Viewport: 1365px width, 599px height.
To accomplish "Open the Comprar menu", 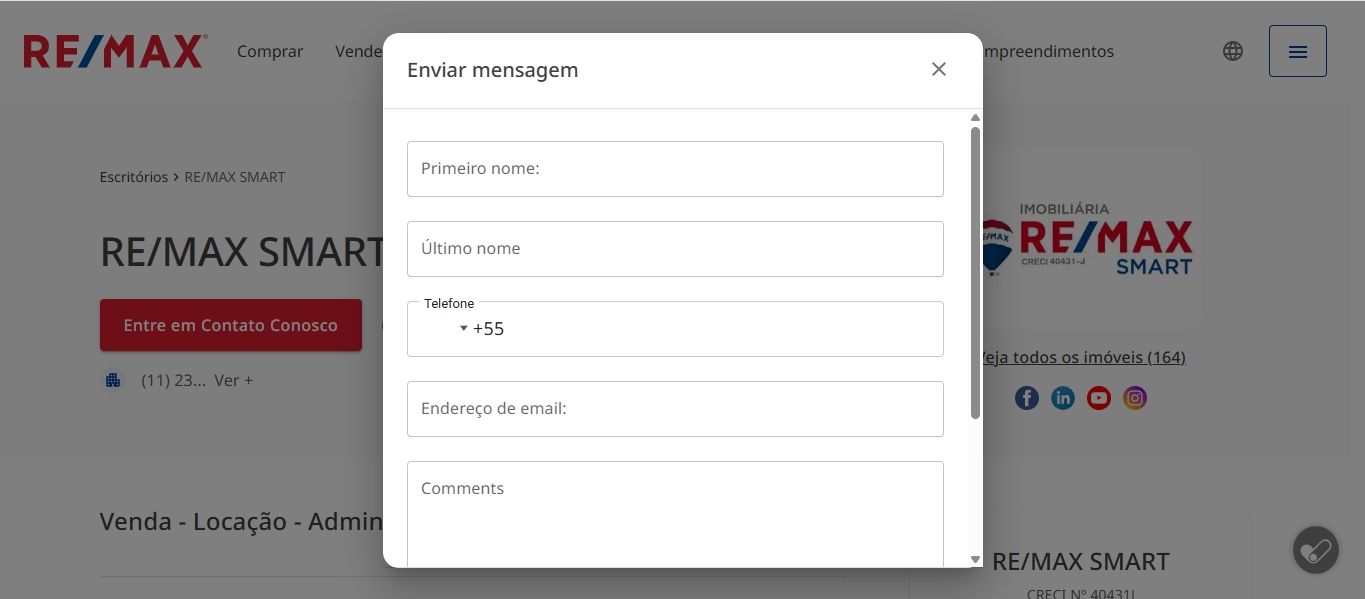I will pos(270,51).
